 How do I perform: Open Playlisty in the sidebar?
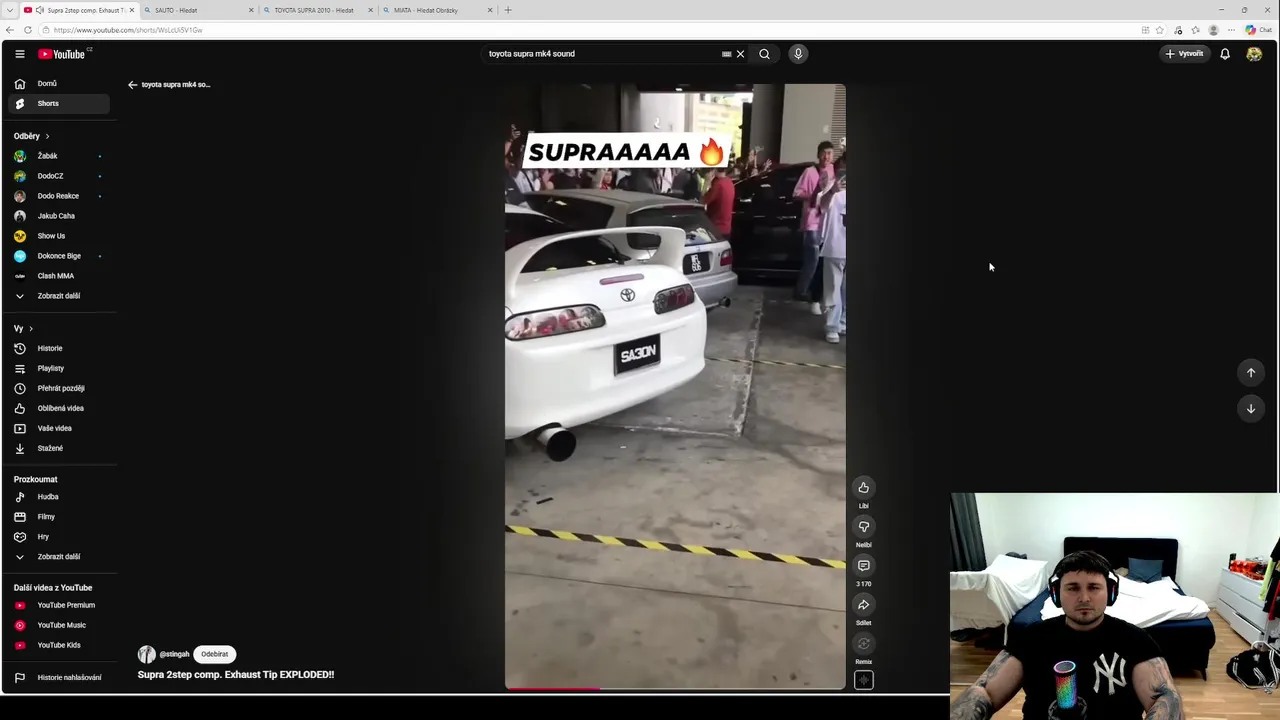point(59,368)
